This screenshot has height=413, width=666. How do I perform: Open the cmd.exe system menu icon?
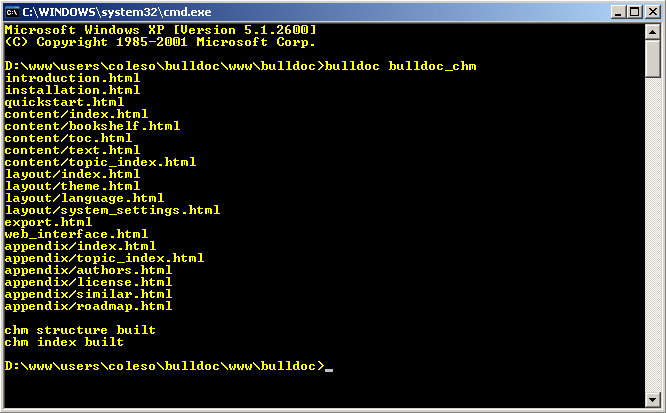[11, 11]
